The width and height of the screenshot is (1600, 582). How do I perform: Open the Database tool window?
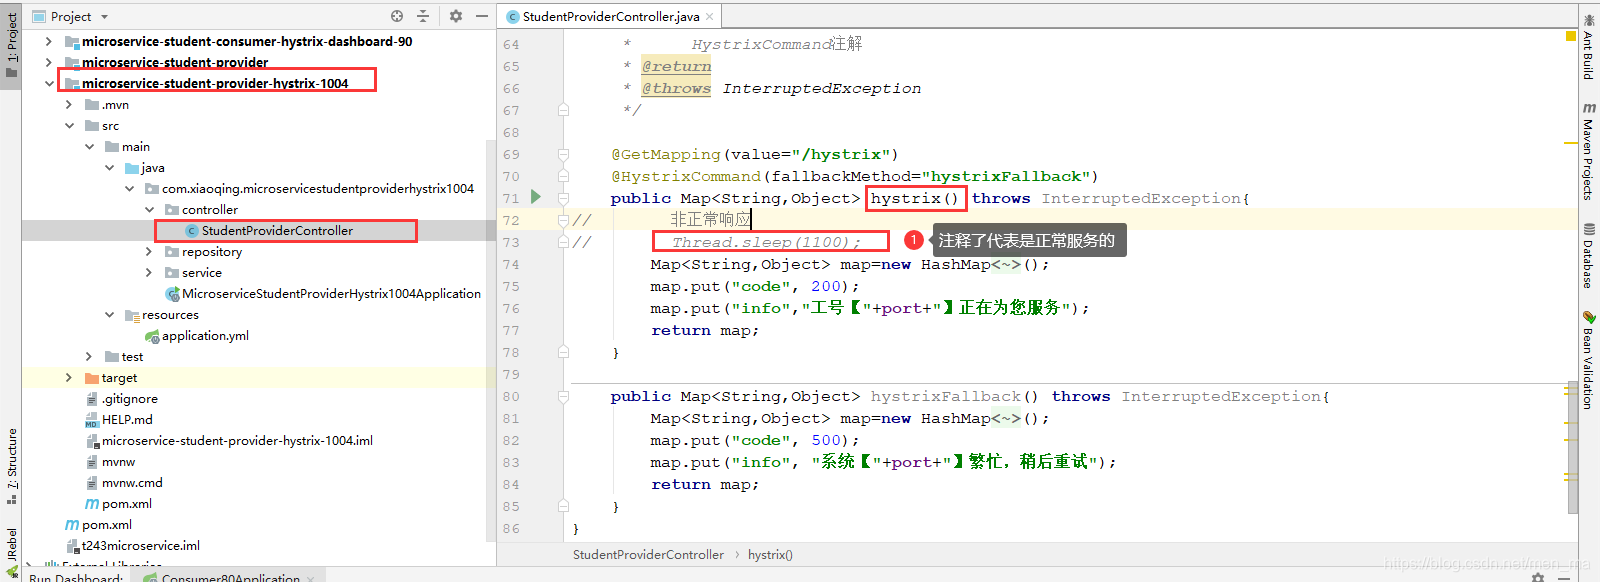[x=1589, y=255]
